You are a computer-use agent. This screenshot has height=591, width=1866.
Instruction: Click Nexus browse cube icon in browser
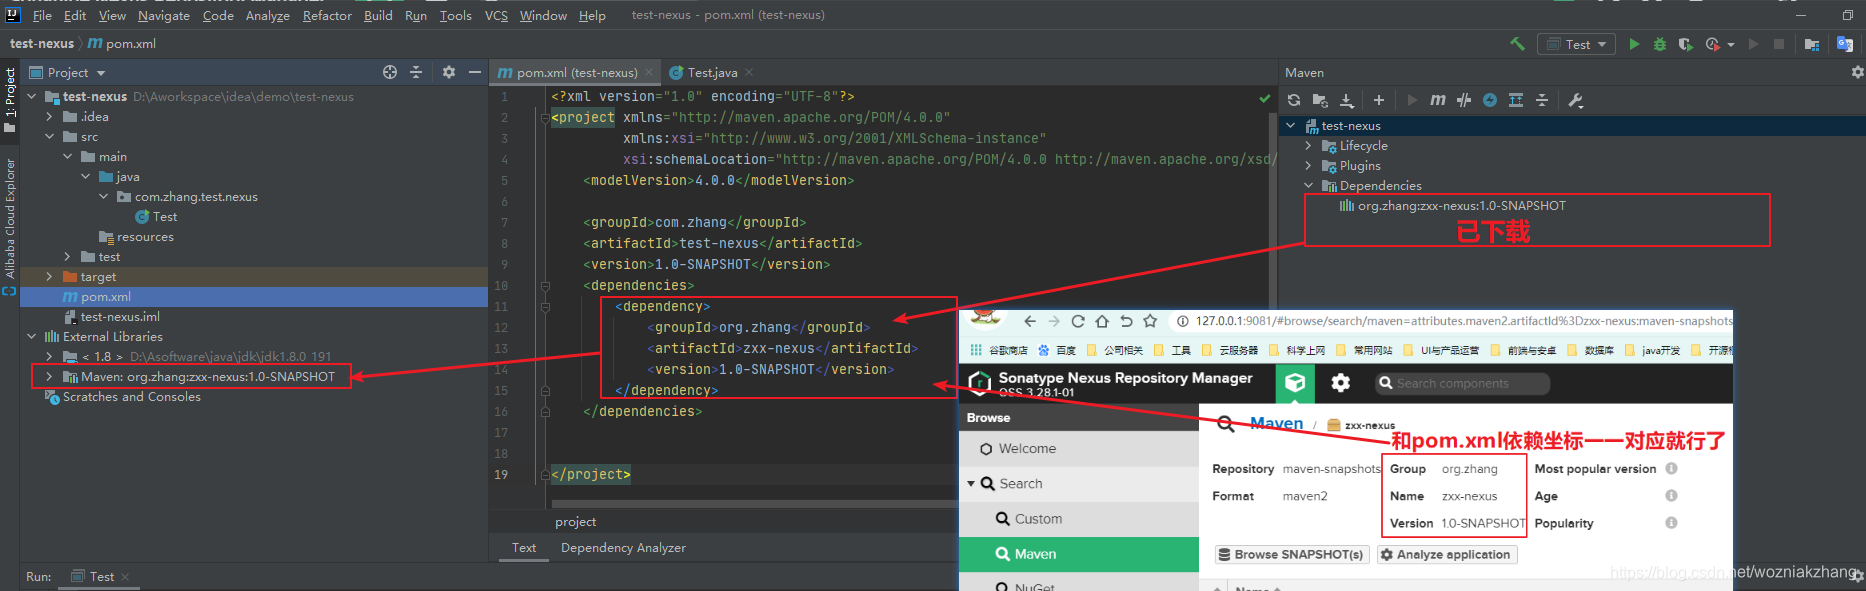(1295, 383)
